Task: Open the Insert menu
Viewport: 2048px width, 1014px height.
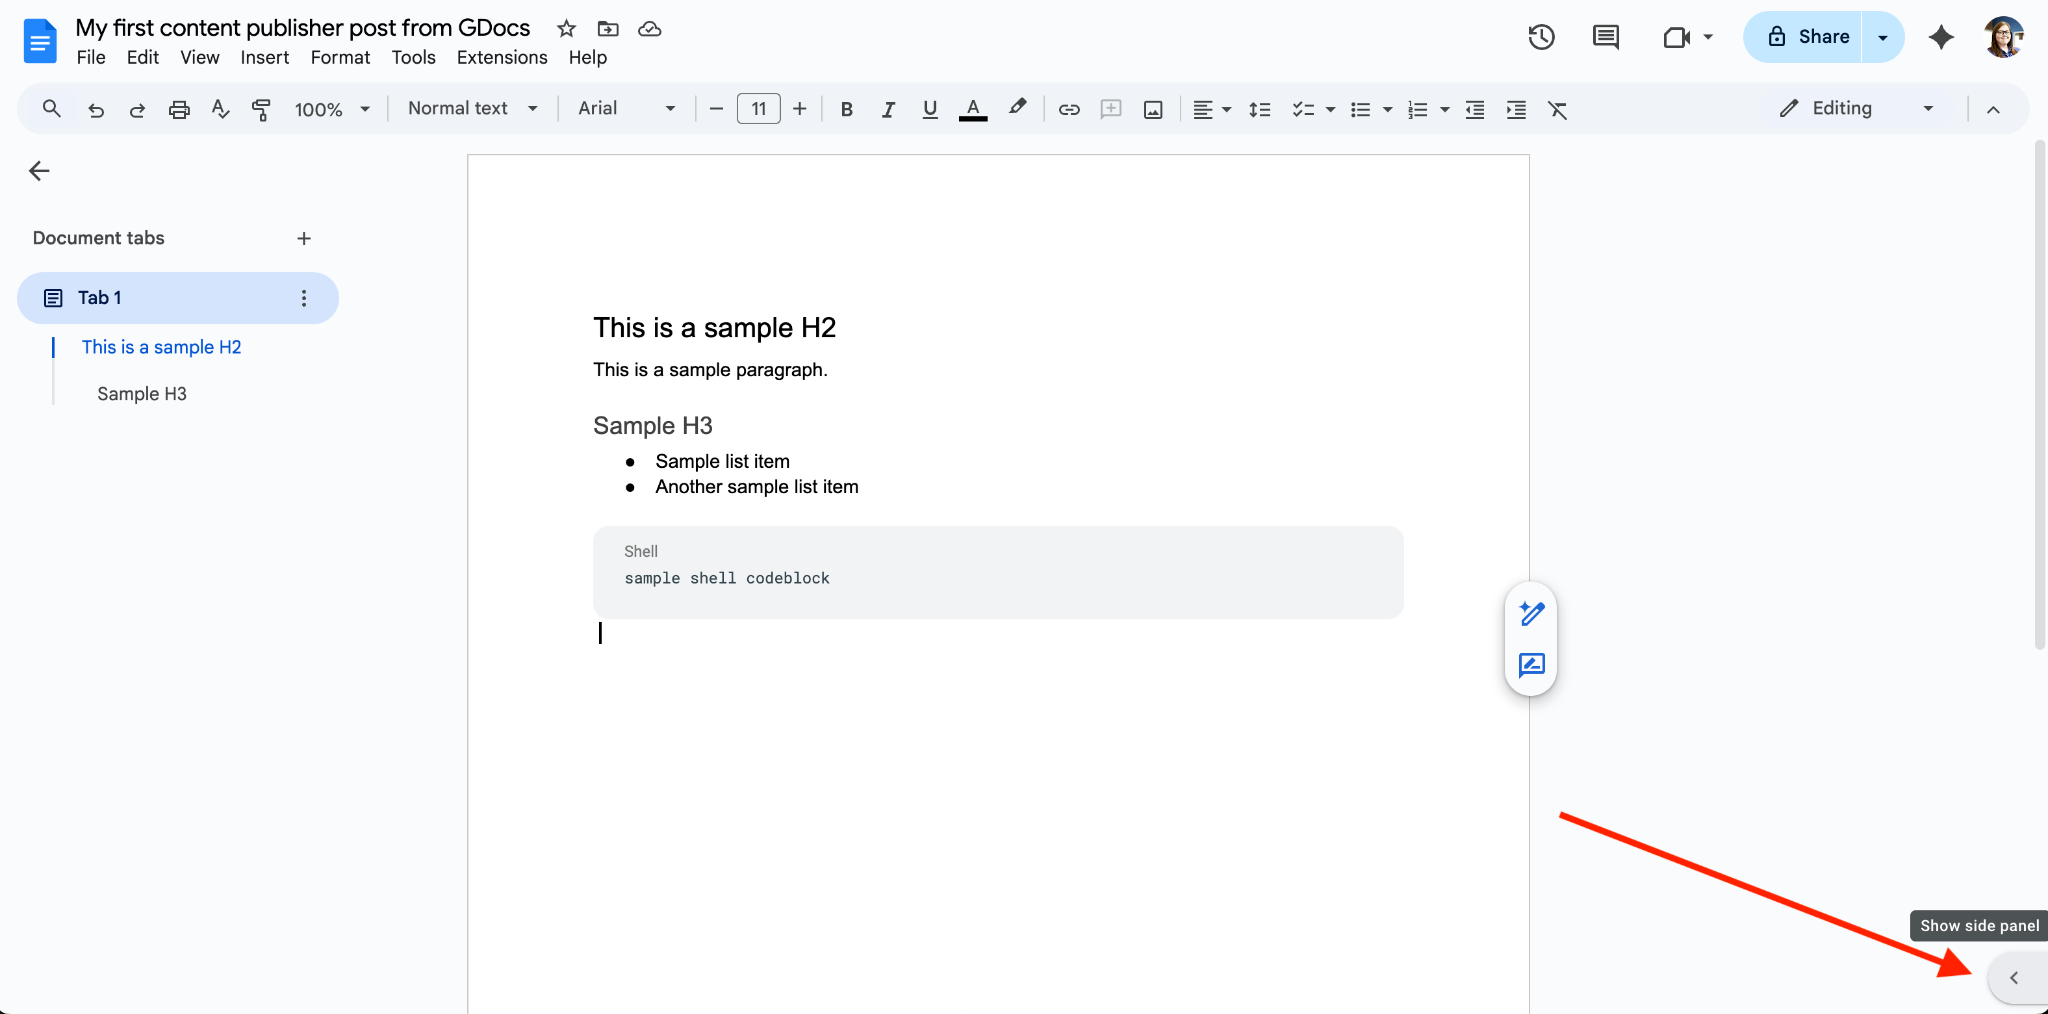Action: (264, 57)
